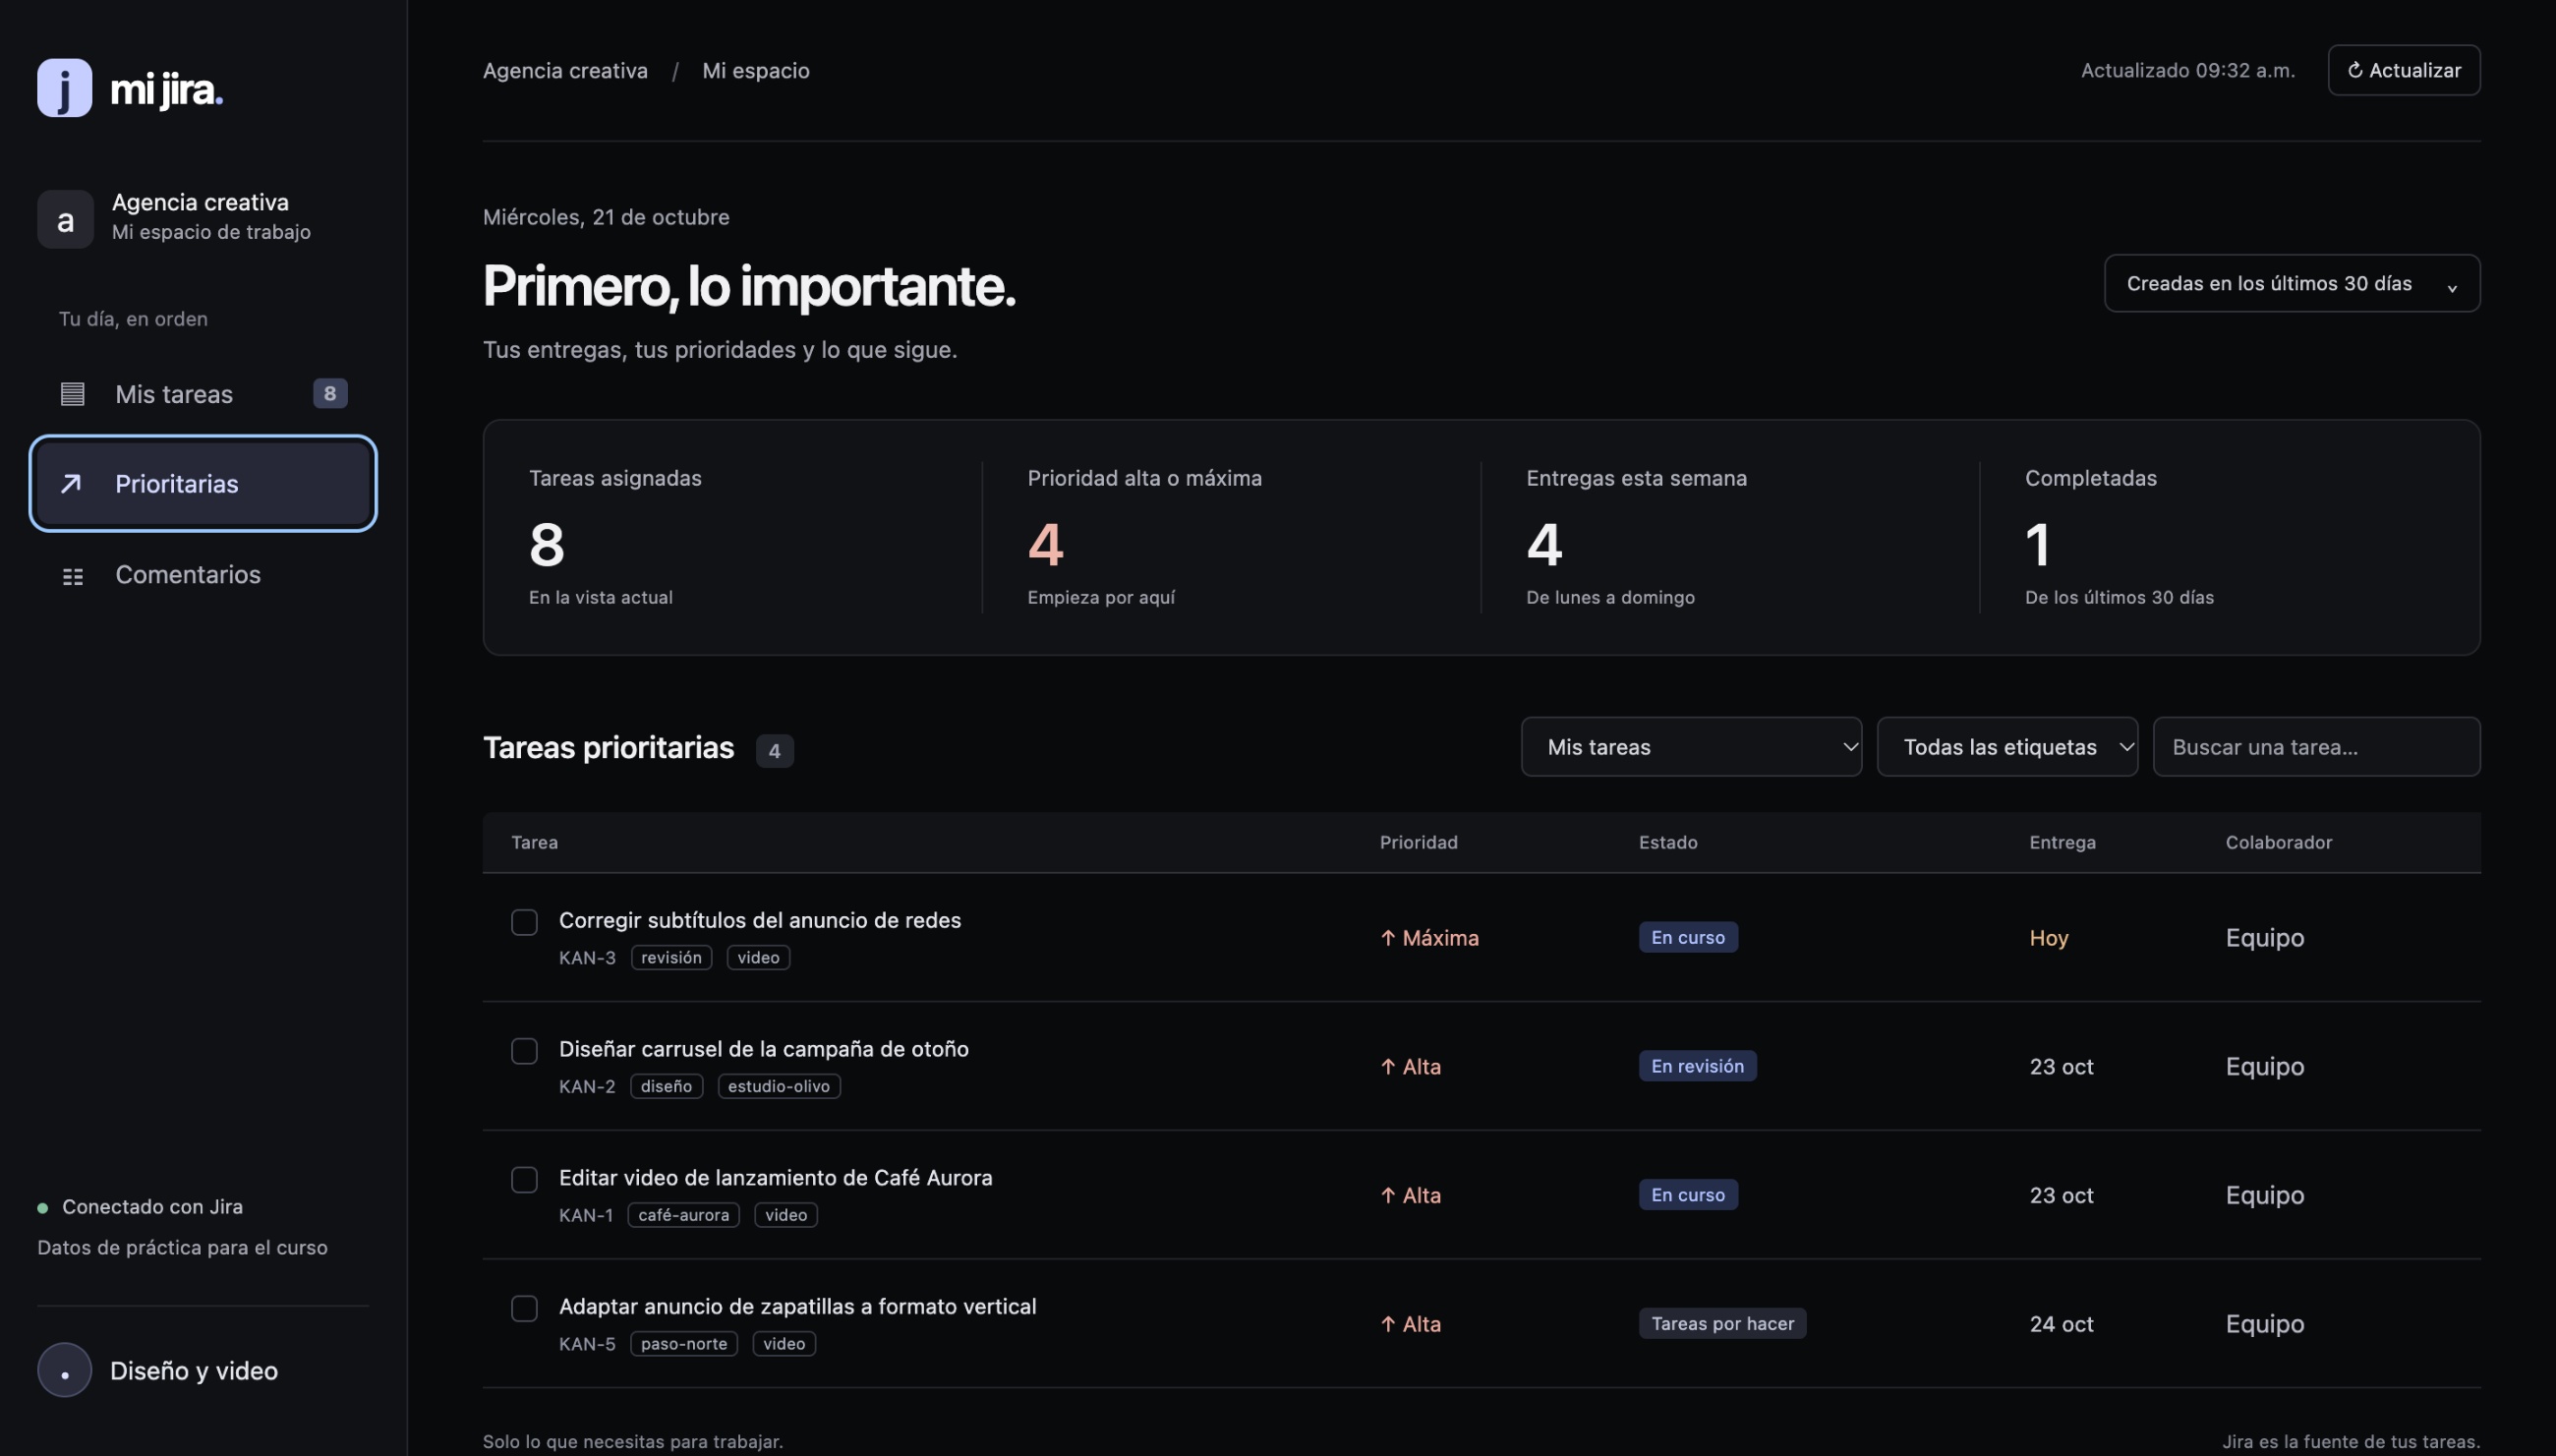
Task: Click the Tareas por hacer status badge
Action: click(1722, 1325)
